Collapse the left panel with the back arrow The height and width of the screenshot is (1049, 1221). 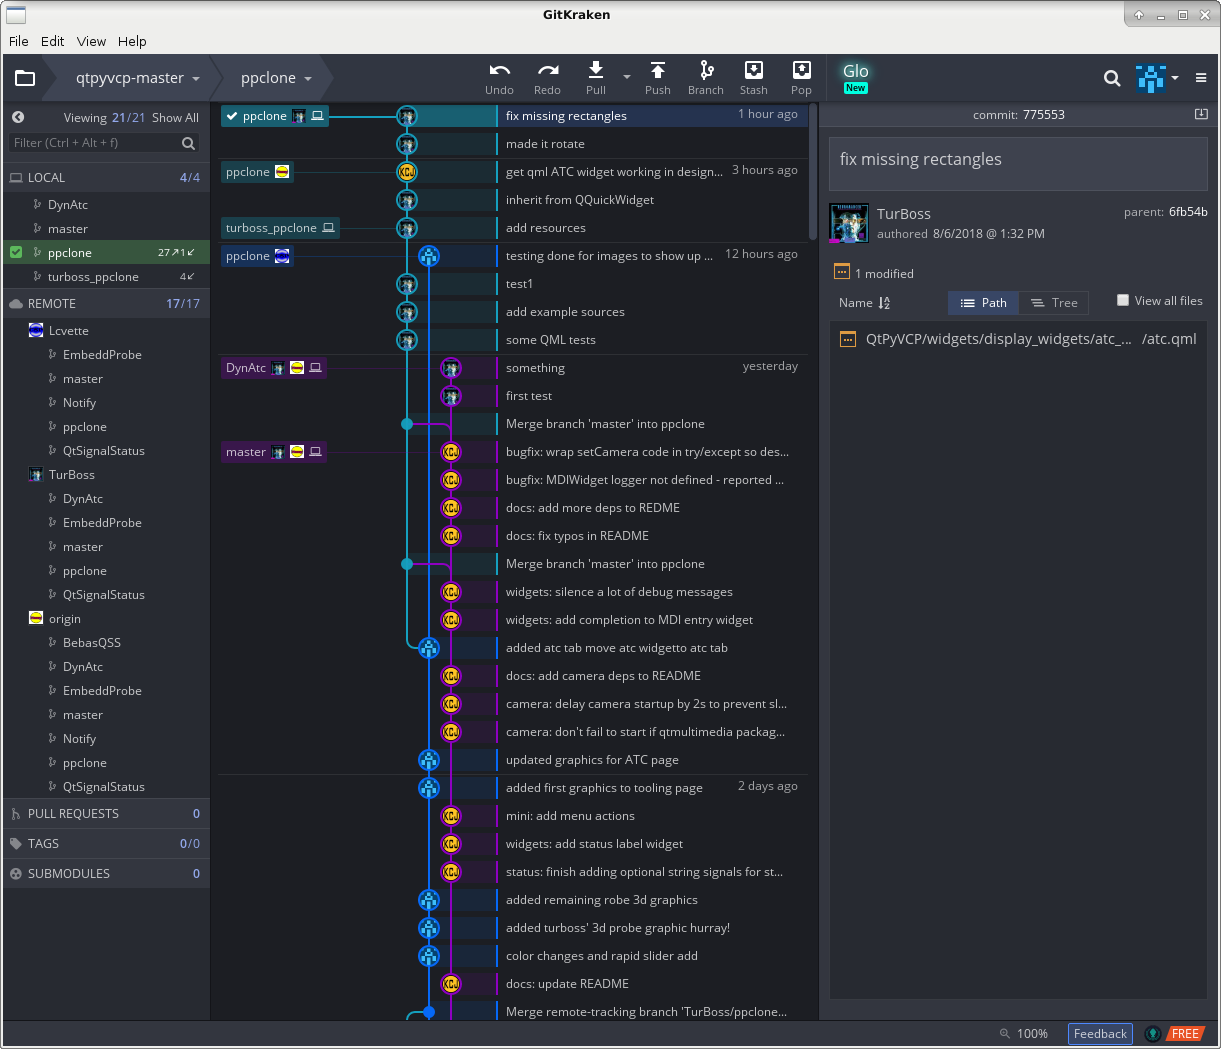click(x=18, y=117)
